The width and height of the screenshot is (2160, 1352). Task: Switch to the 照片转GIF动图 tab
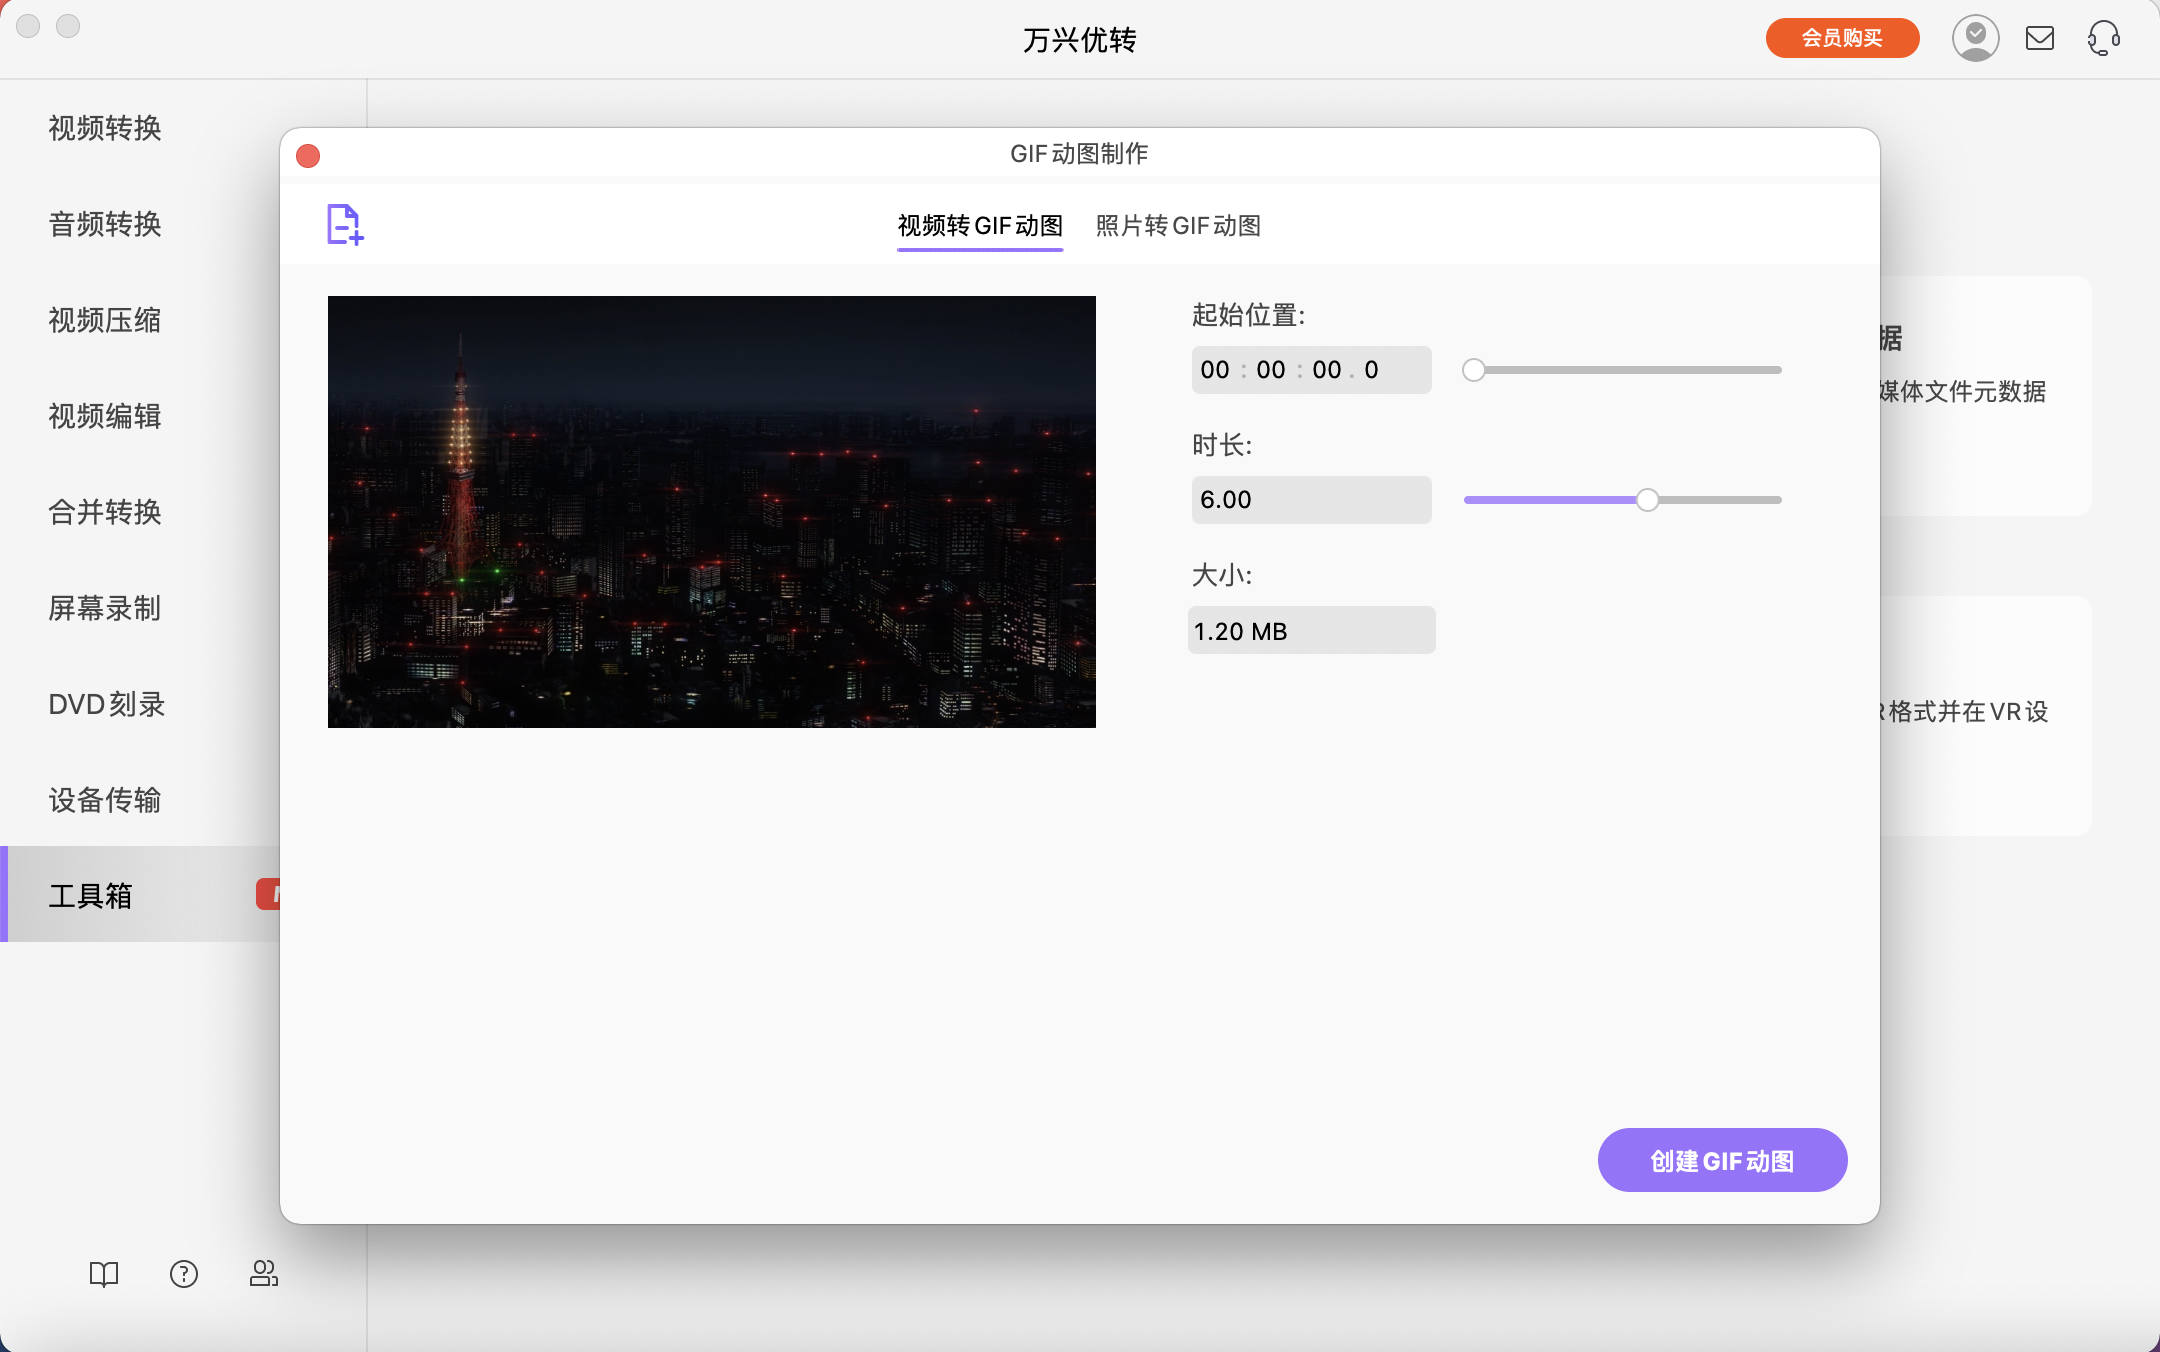click(x=1179, y=227)
